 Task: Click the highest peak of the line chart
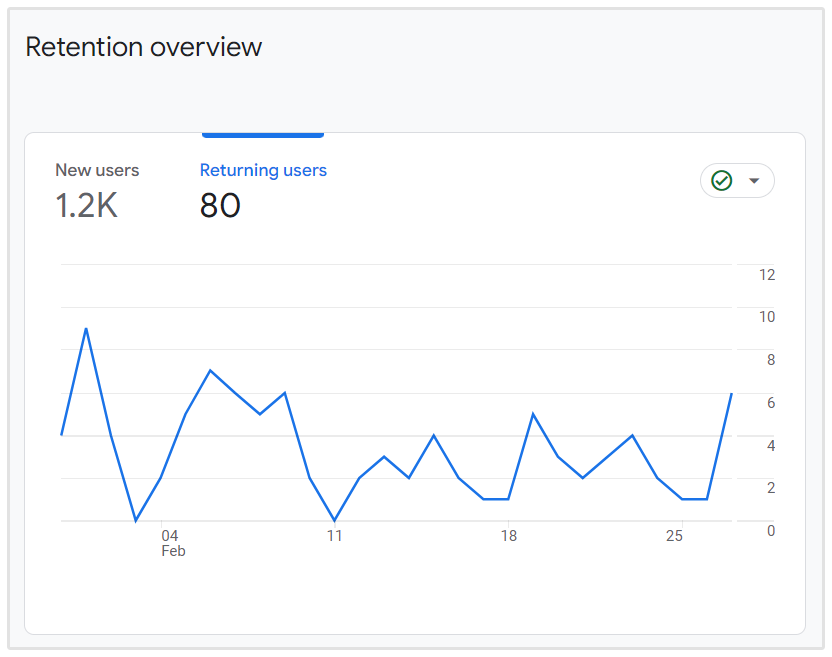(x=86, y=328)
